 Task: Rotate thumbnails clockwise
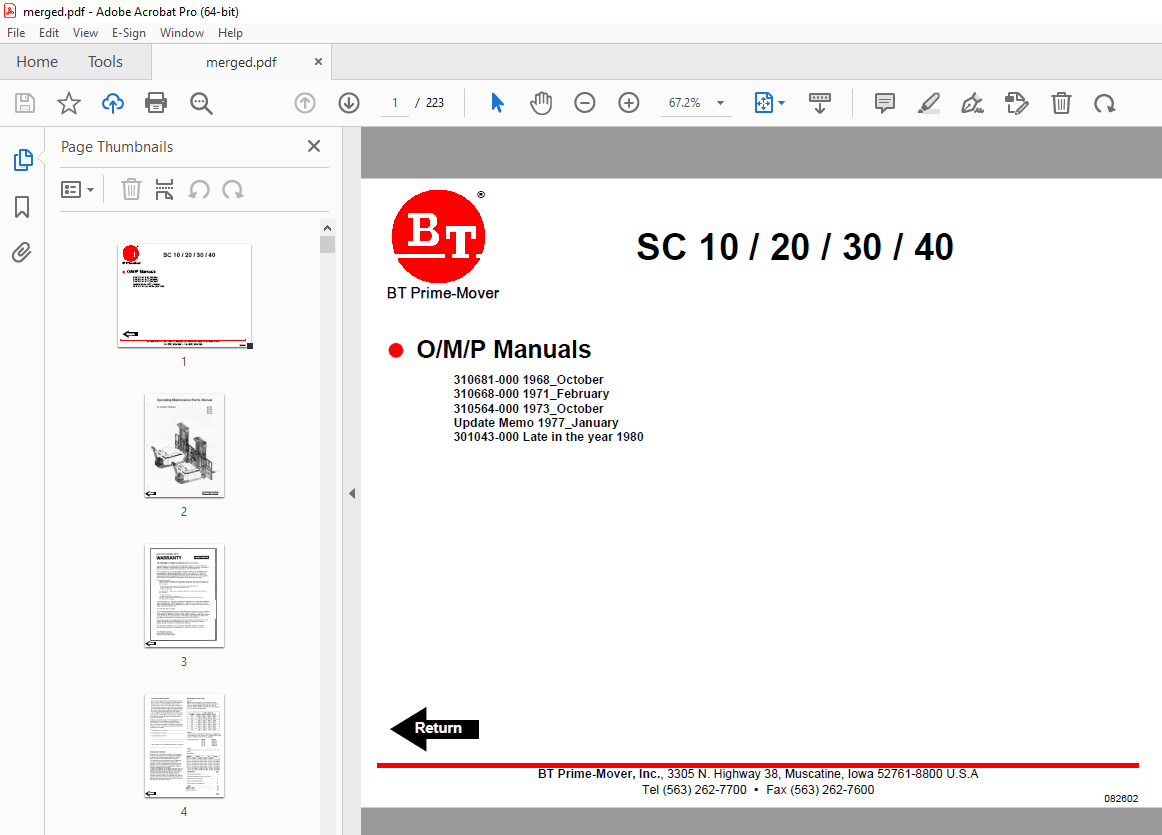[x=233, y=190]
